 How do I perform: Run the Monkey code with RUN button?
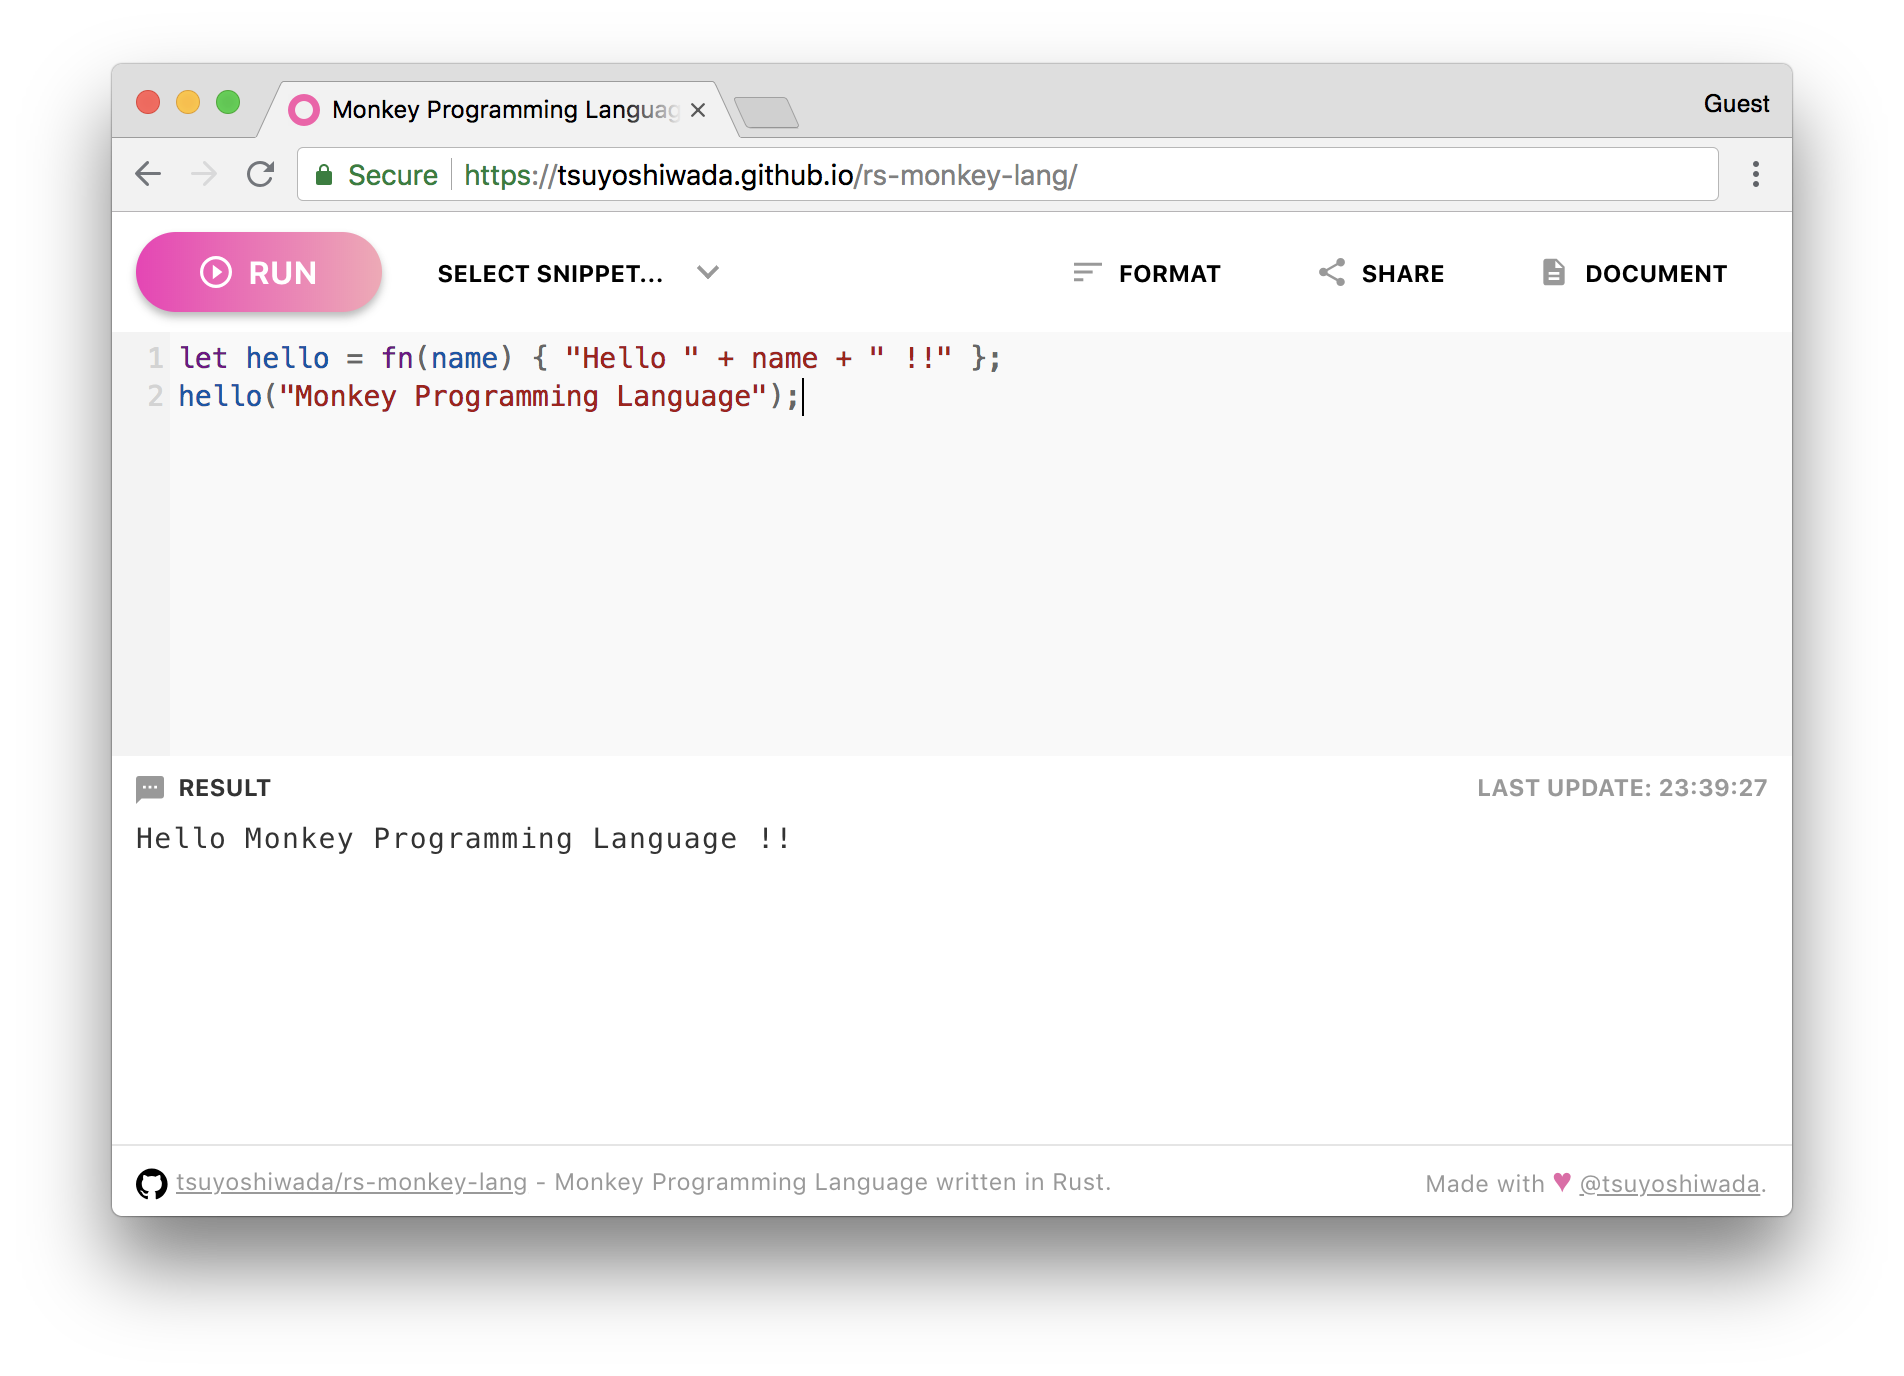point(259,272)
